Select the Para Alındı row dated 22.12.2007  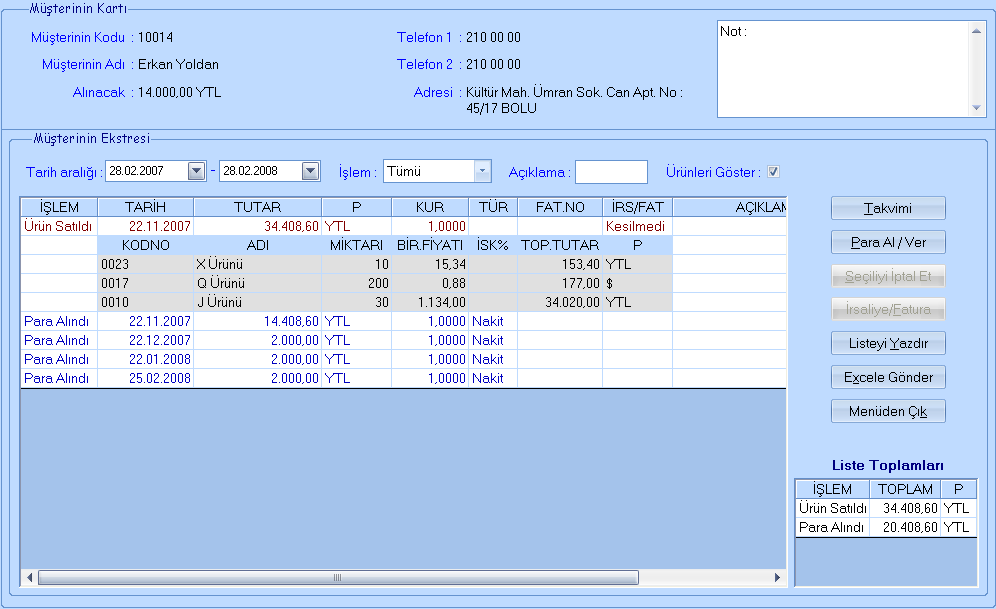point(403,340)
